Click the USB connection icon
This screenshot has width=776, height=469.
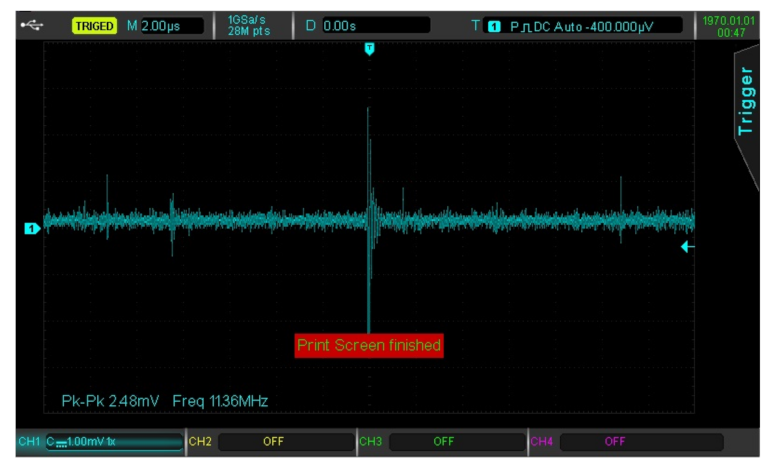coord(31,25)
